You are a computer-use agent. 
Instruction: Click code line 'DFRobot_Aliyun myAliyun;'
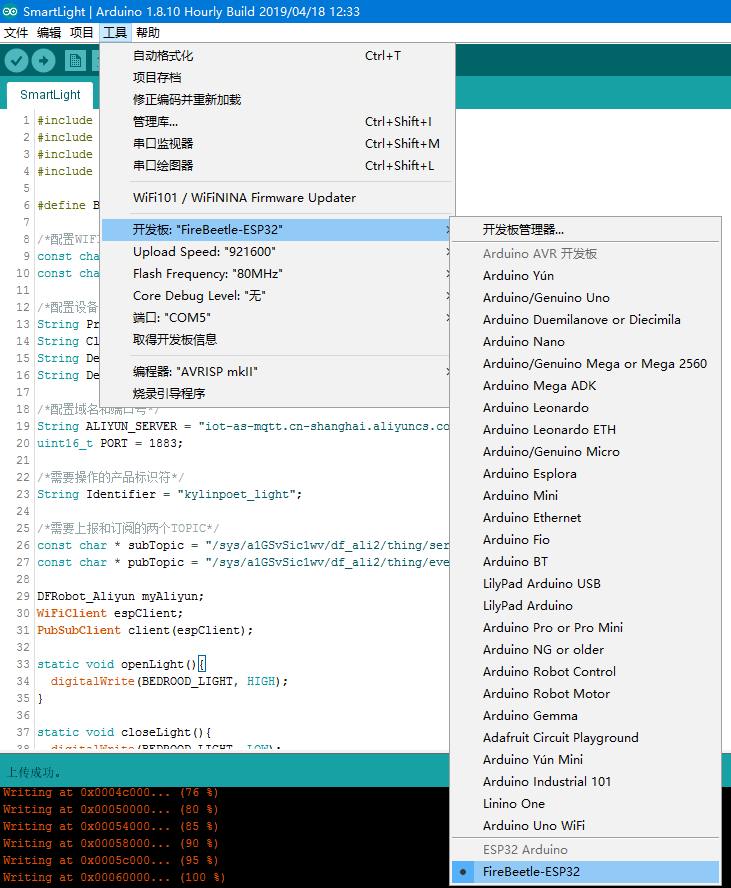click(x=120, y=596)
